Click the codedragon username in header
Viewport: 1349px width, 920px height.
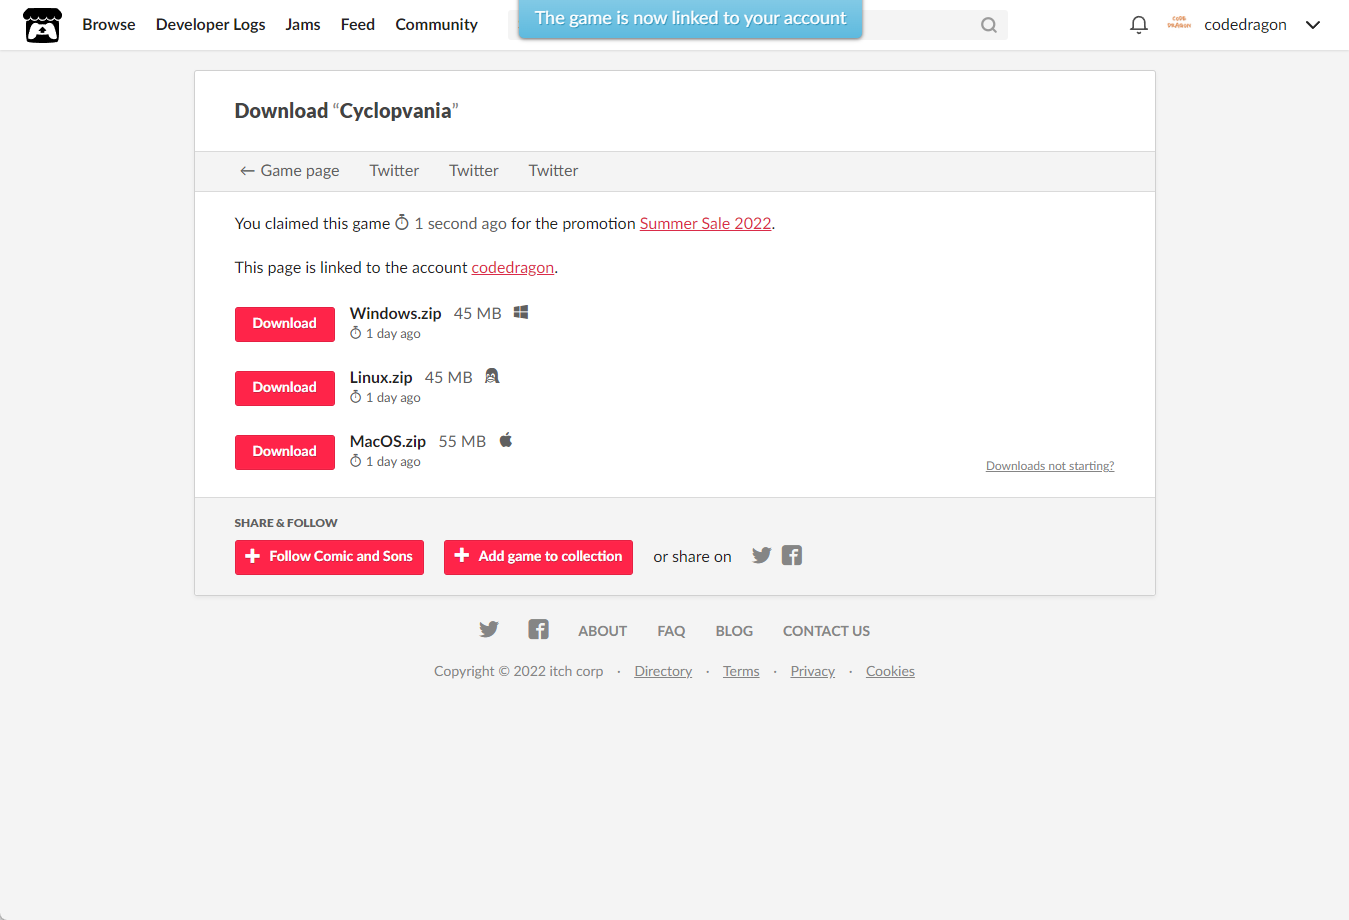[1245, 24]
